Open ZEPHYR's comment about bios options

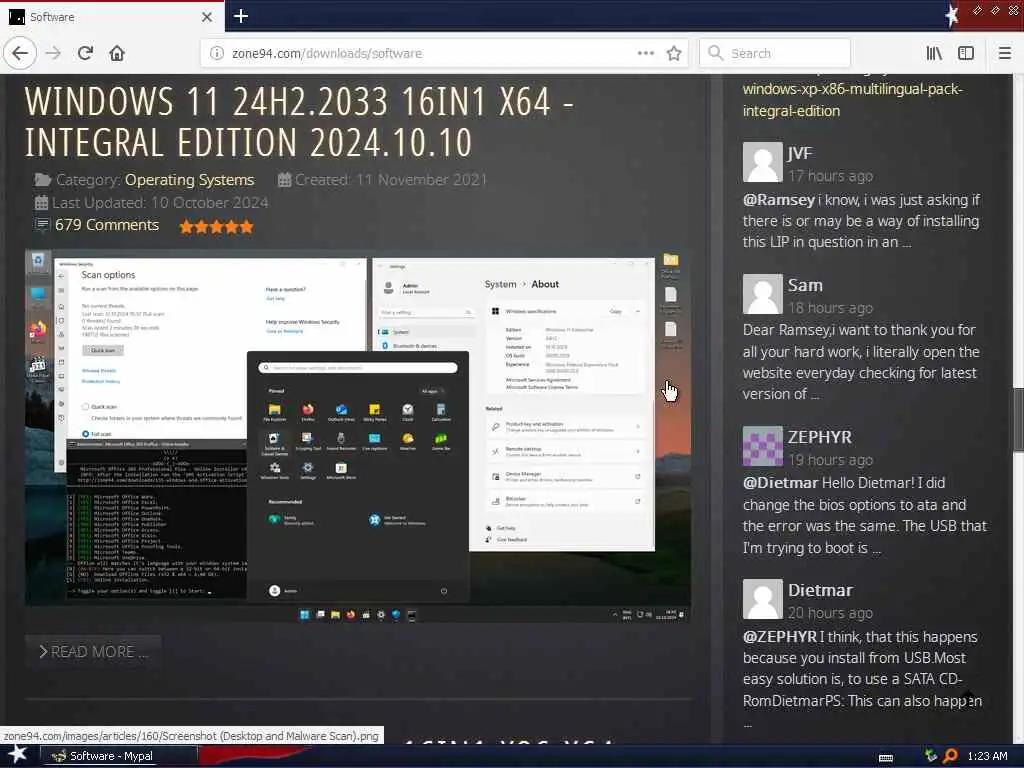point(865,515)
